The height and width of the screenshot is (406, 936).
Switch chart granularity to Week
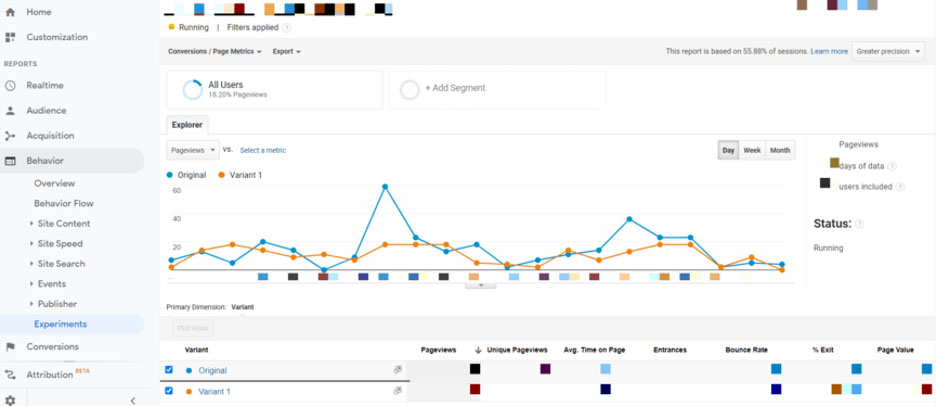(752, 150)
